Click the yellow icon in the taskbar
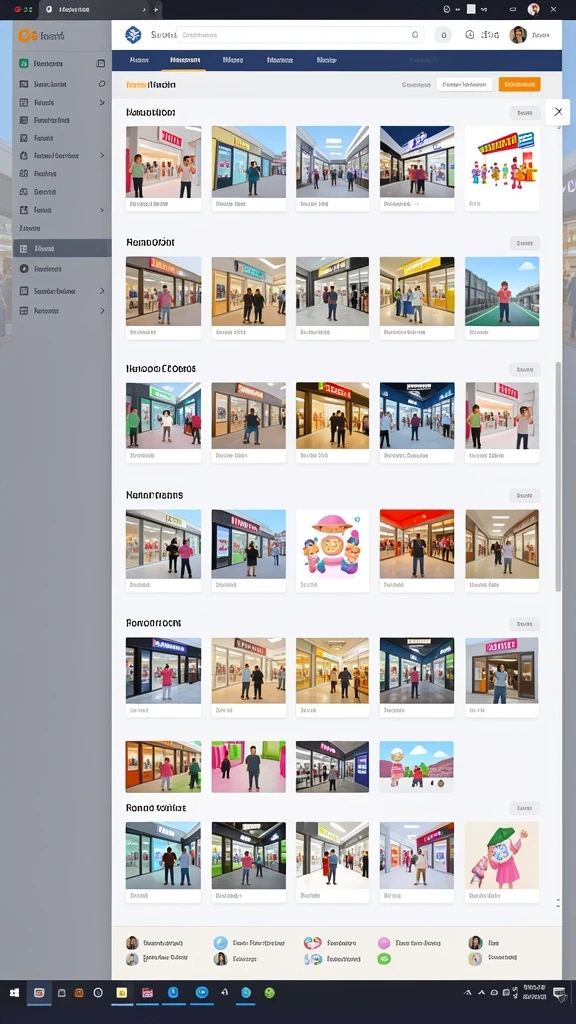576x1024 pixels. coord(121,993)
